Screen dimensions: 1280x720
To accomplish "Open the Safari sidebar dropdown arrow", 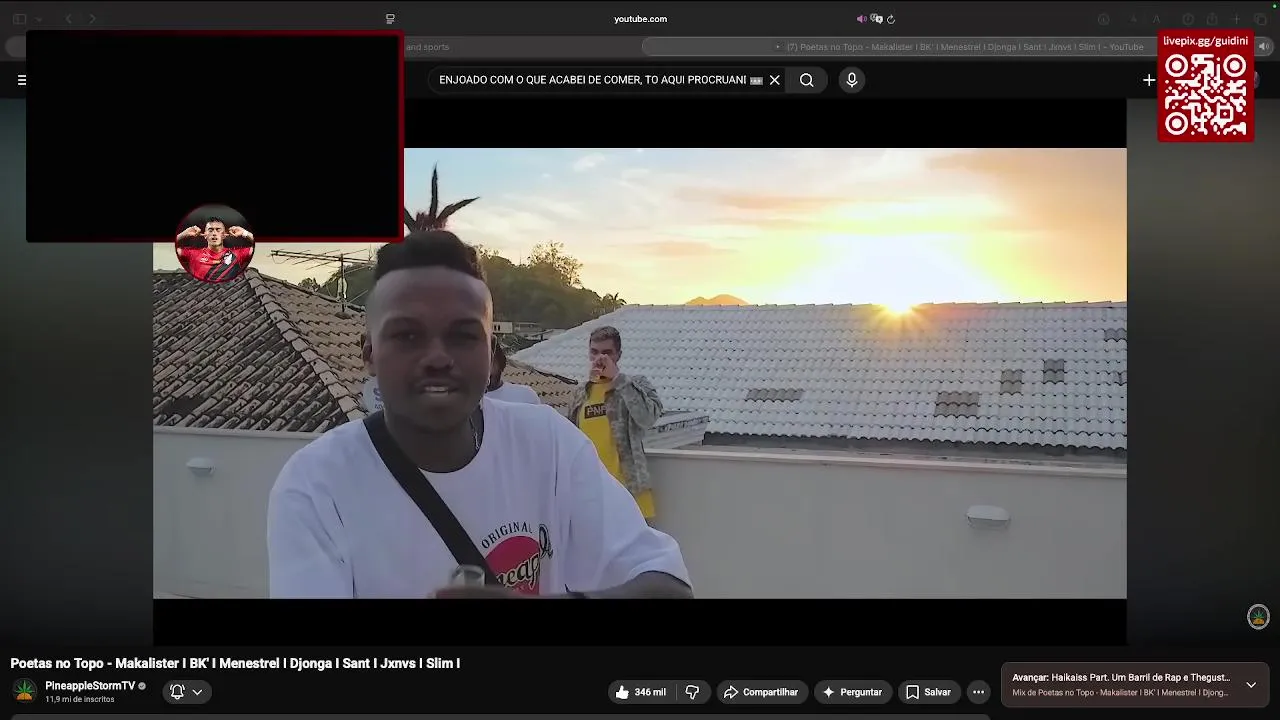I will (39, 19).
